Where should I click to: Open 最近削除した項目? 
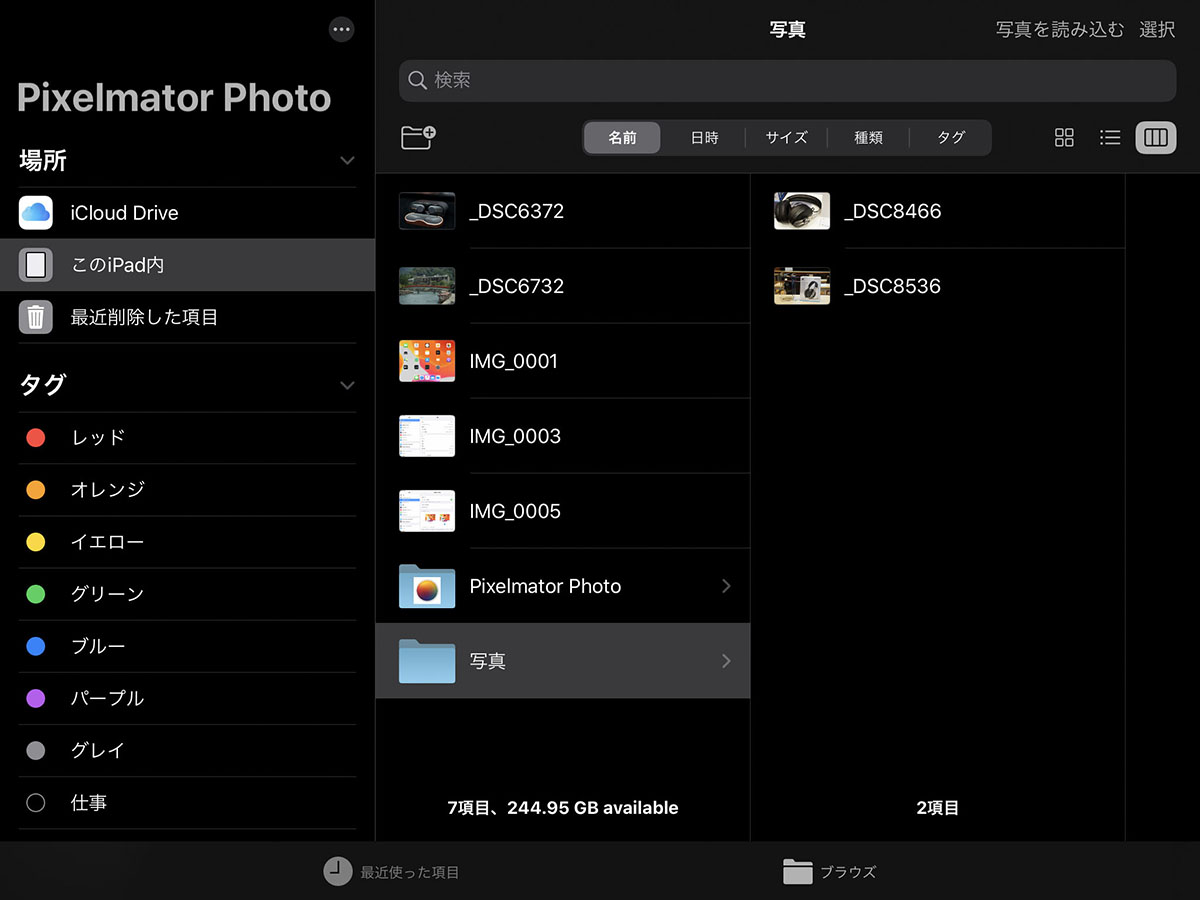click(187, 317)
